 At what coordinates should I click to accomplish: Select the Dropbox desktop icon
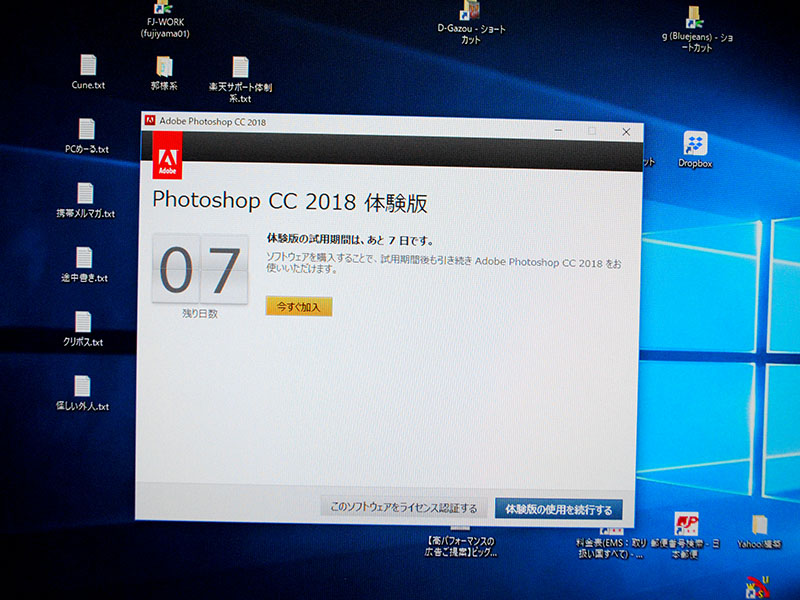point(695,150)
